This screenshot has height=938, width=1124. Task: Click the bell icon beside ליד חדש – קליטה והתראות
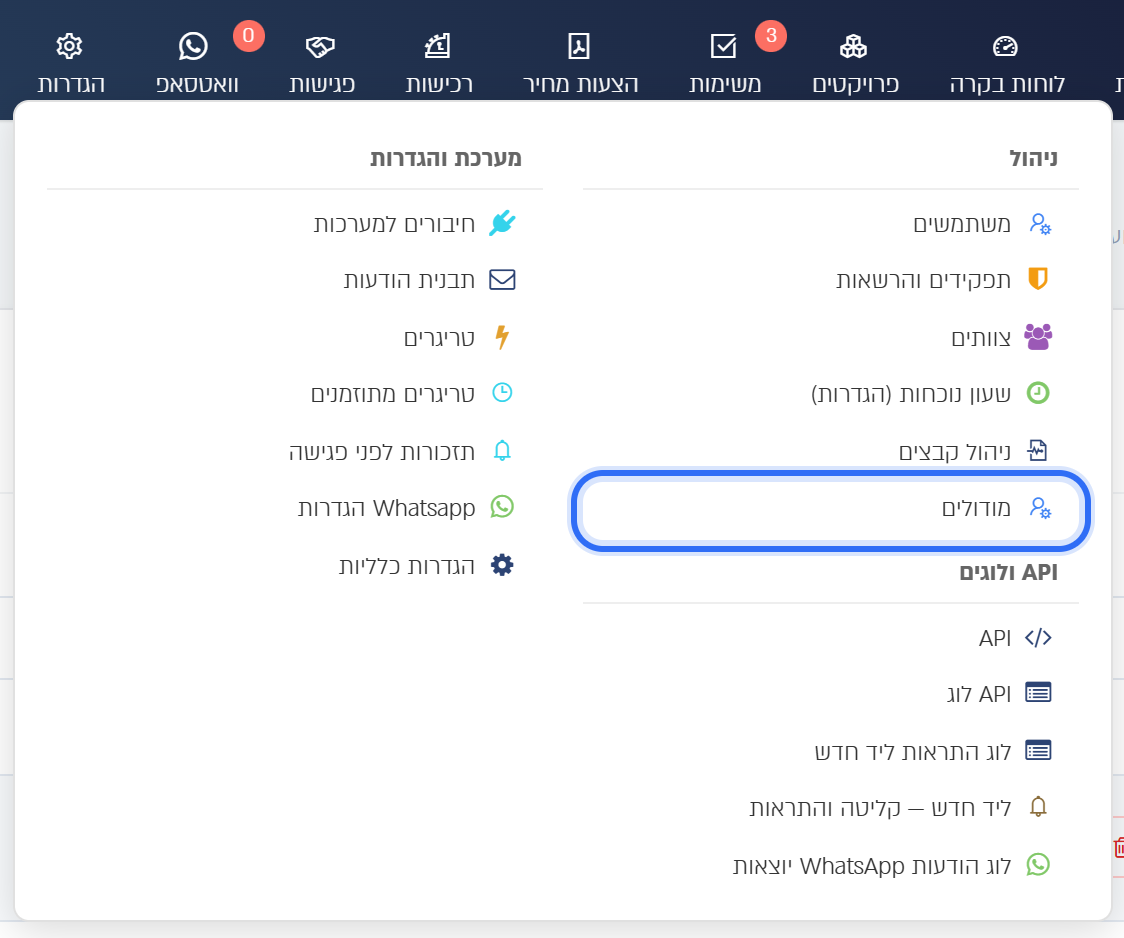(1038, 807)
